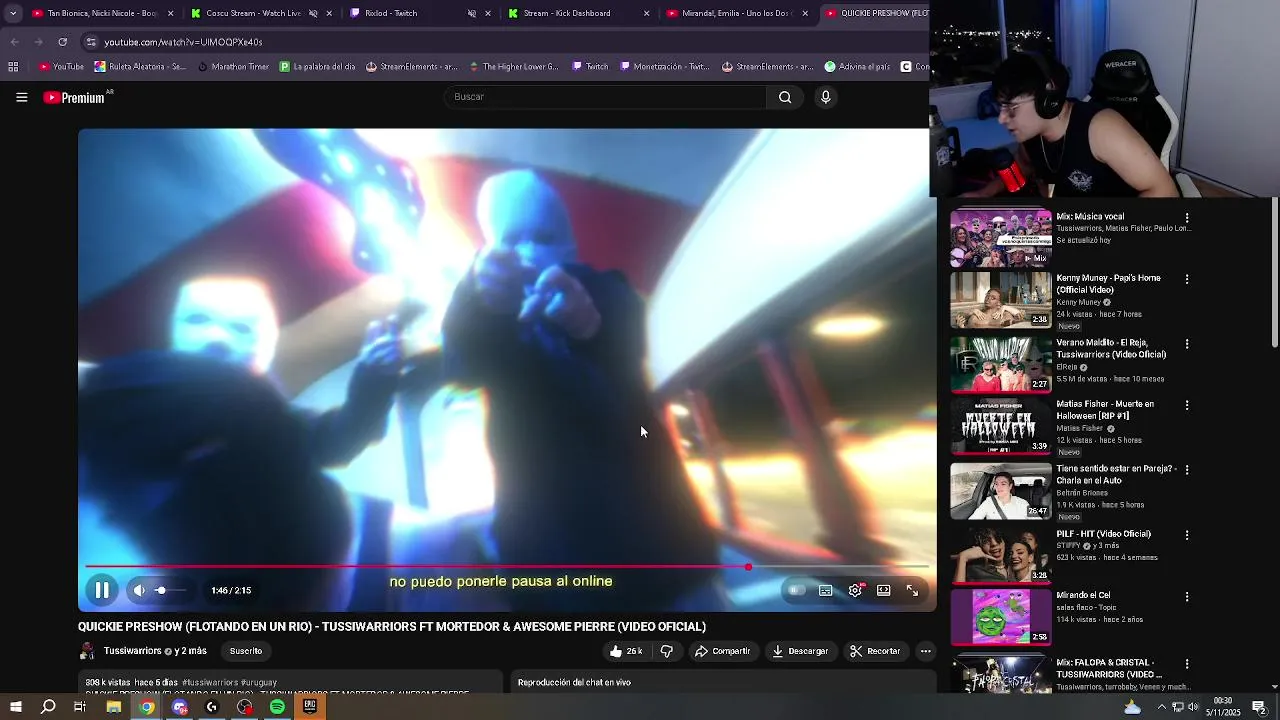Focus the Buscar search field
Viewport: 1280px width, 720px height.
pyautogui.click(x=605, y=97)
